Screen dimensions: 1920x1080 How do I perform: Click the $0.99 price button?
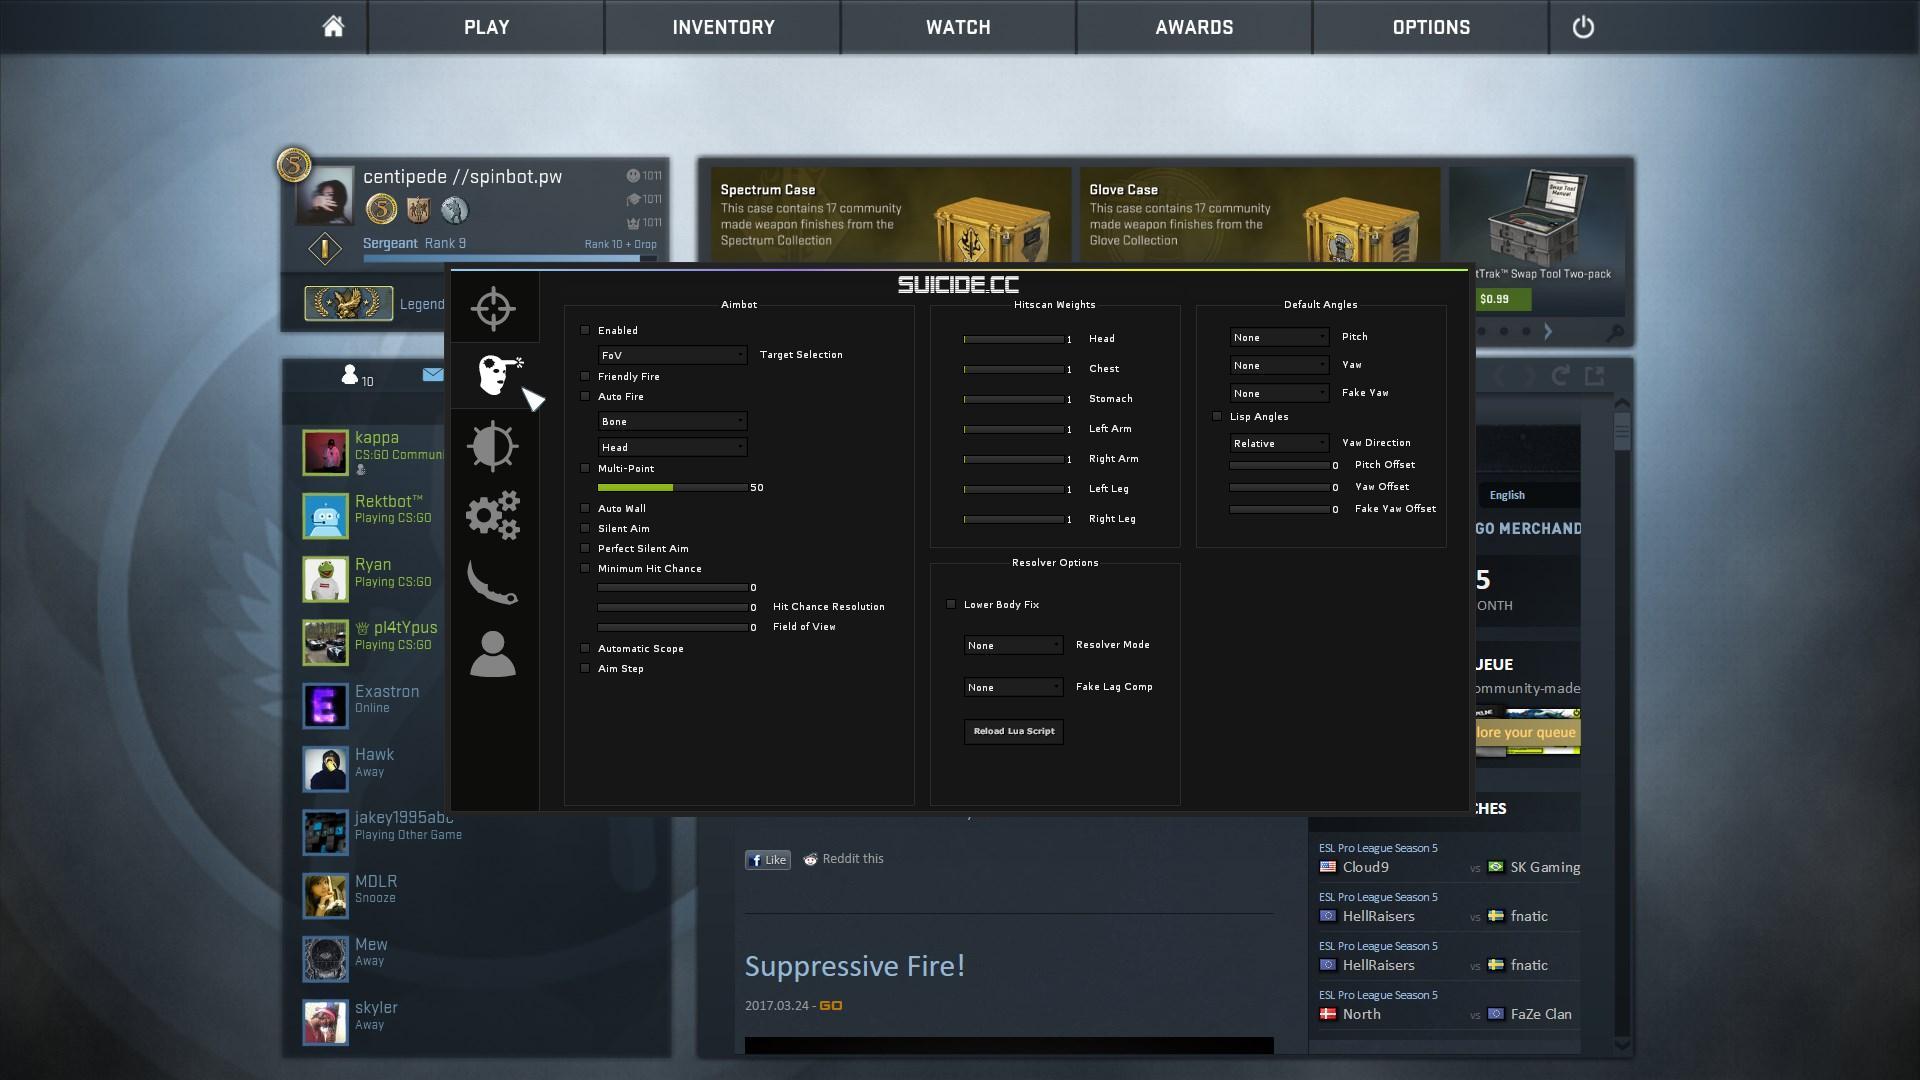point(1503,299)
